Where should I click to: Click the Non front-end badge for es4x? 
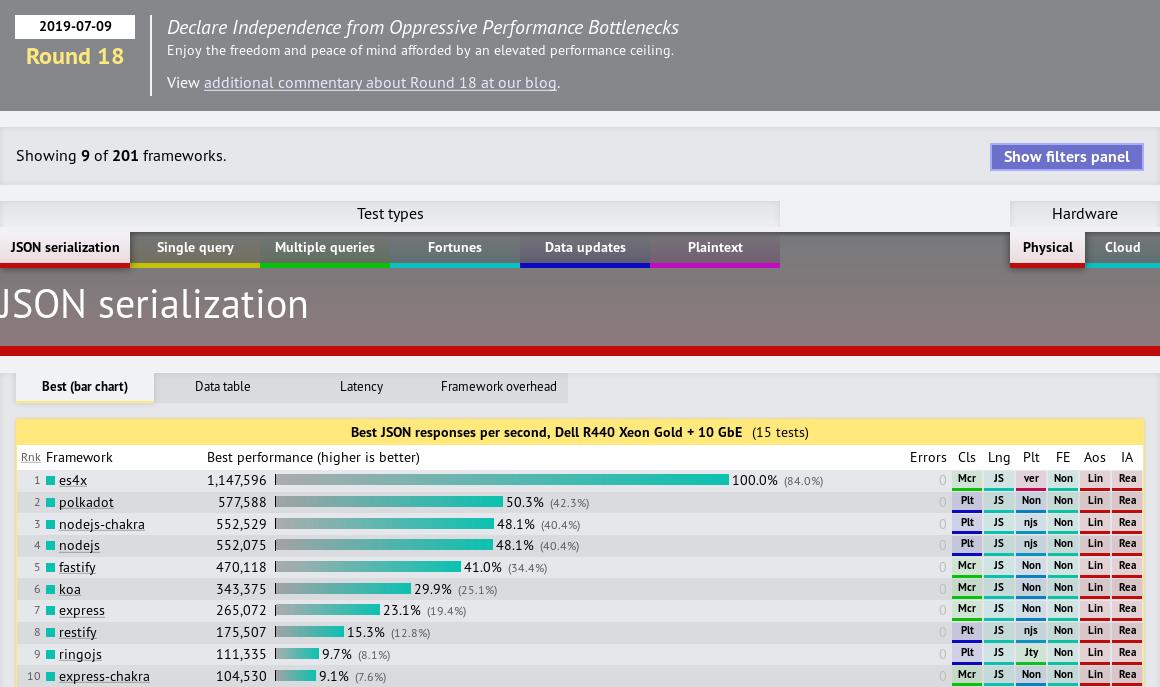point(1063,480)
